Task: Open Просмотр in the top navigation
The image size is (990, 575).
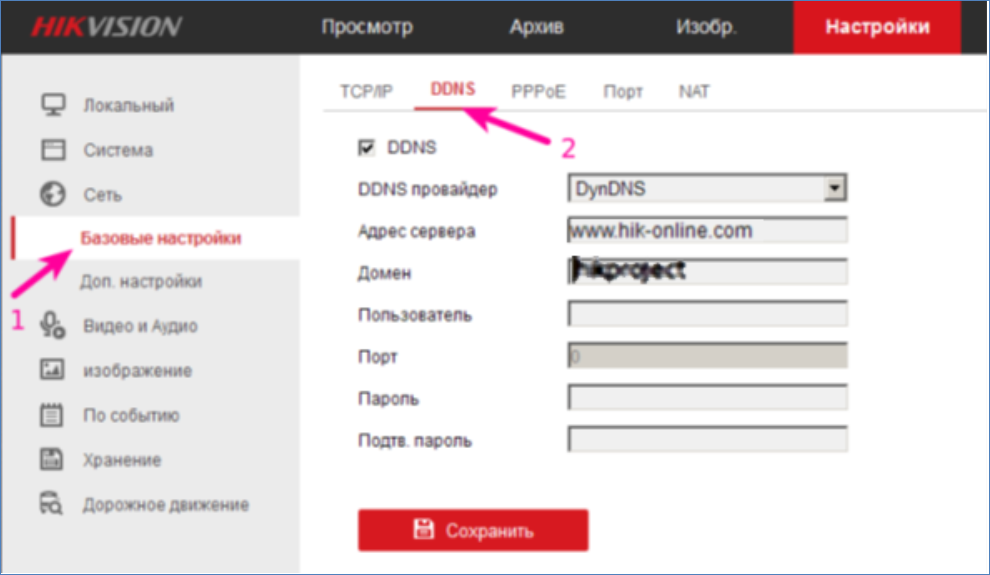Action: click(x=367, y=27)
